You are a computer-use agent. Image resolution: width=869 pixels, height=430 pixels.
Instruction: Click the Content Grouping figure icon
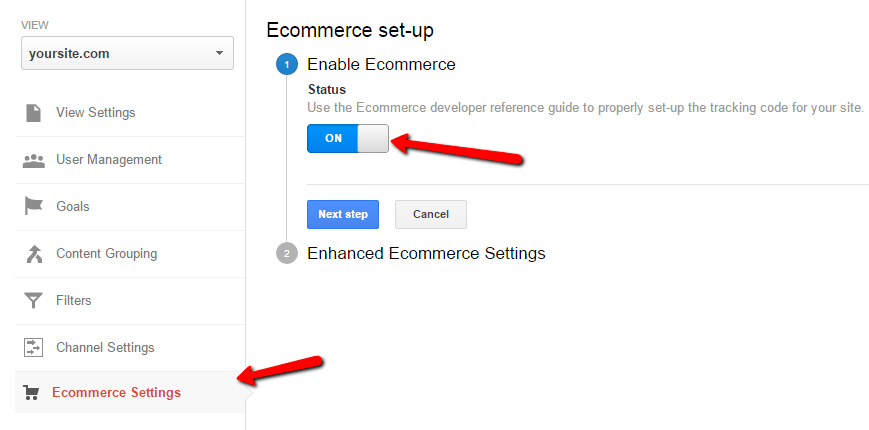34,254
